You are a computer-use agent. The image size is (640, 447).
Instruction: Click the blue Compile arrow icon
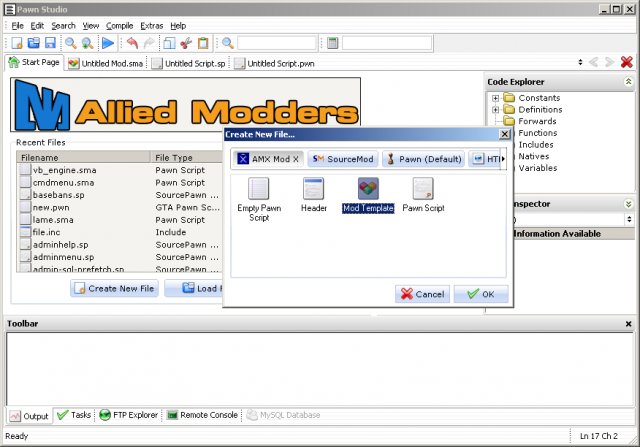point(108,43)
